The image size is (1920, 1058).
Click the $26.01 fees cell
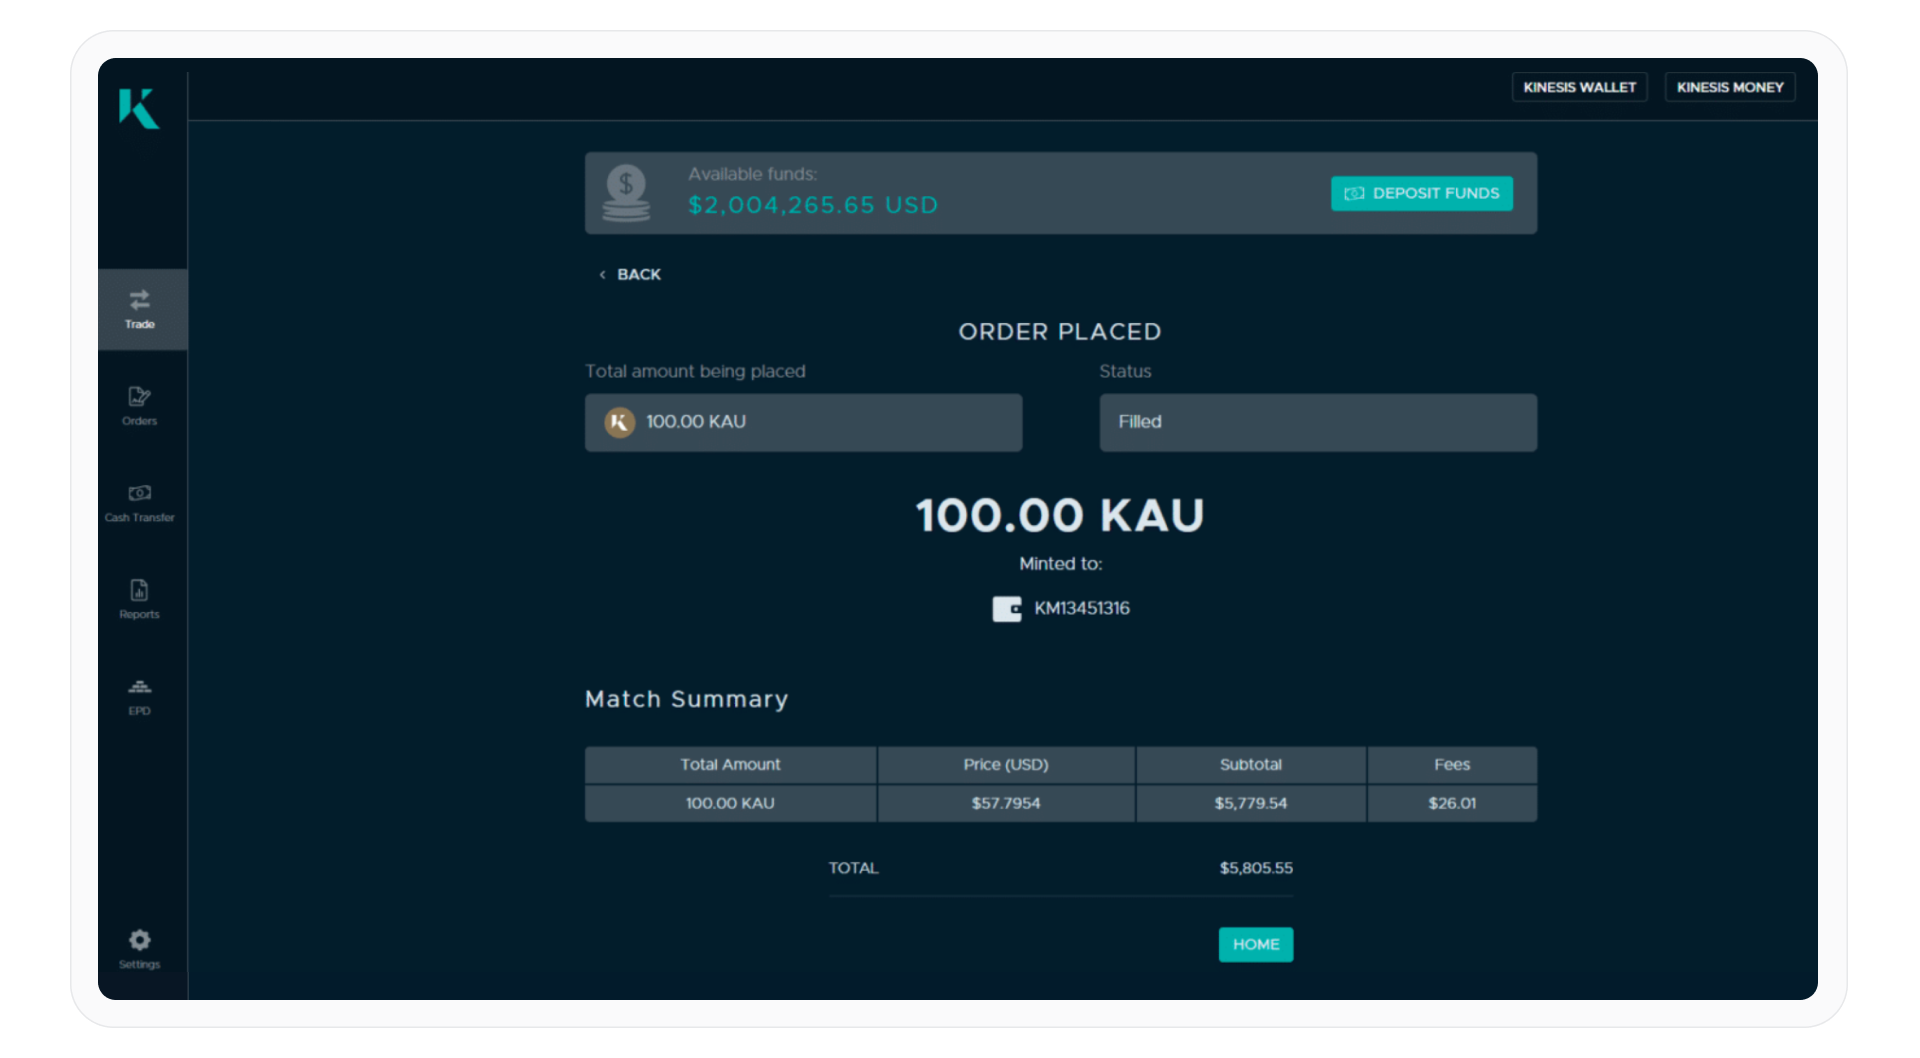coord(1452,803)
